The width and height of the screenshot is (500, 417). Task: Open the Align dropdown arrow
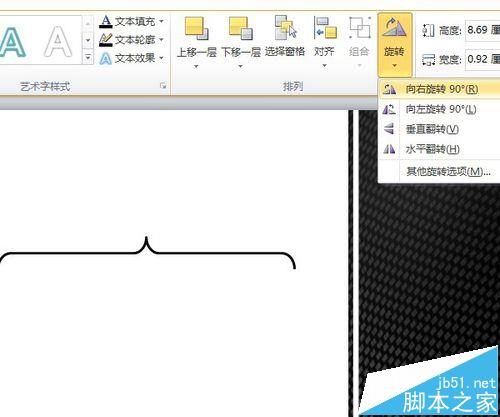pyautogui.click(x=325, y=66)
